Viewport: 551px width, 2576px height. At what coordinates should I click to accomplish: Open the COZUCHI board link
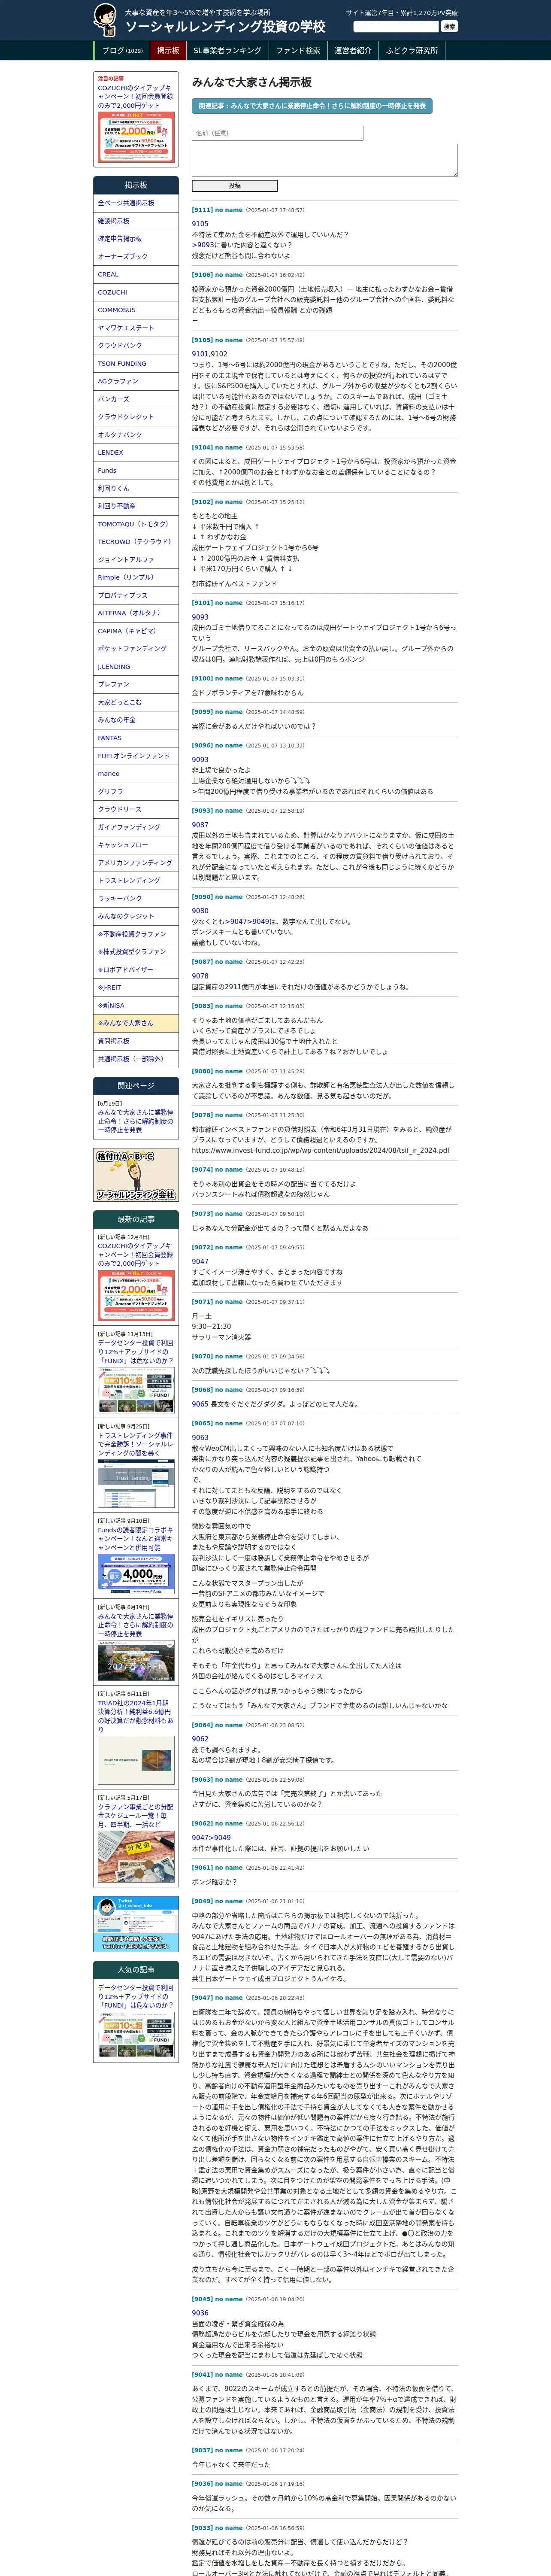(x=136, y=292)
